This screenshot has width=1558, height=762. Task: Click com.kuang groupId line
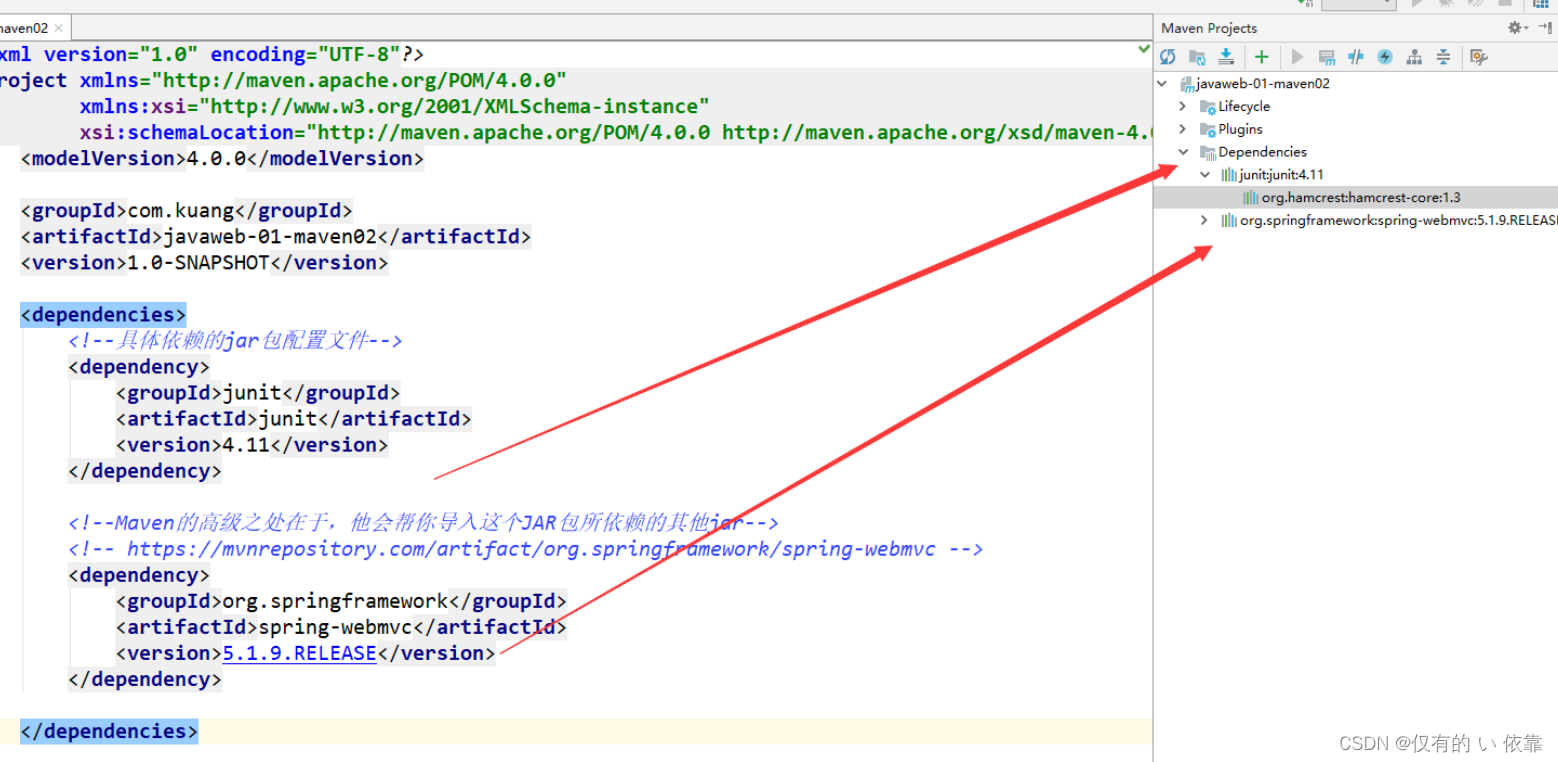(186, 210)
